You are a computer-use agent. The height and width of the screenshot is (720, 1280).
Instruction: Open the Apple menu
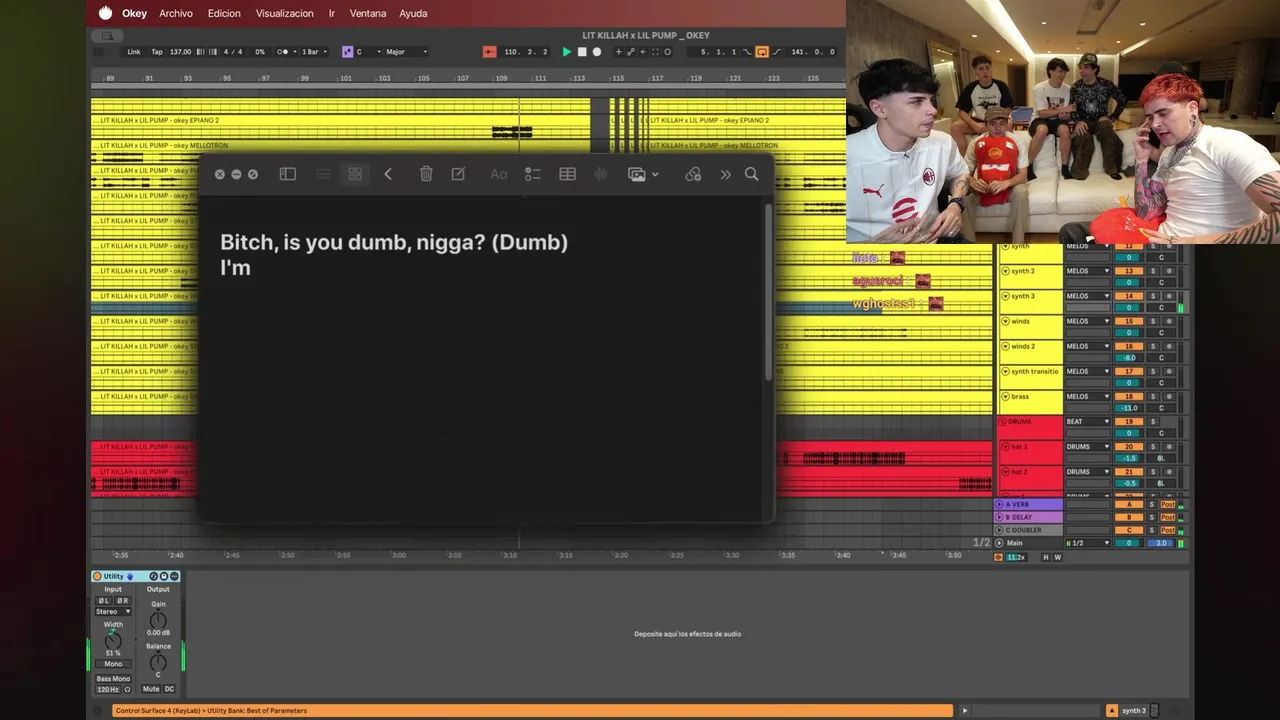point(105,13)
